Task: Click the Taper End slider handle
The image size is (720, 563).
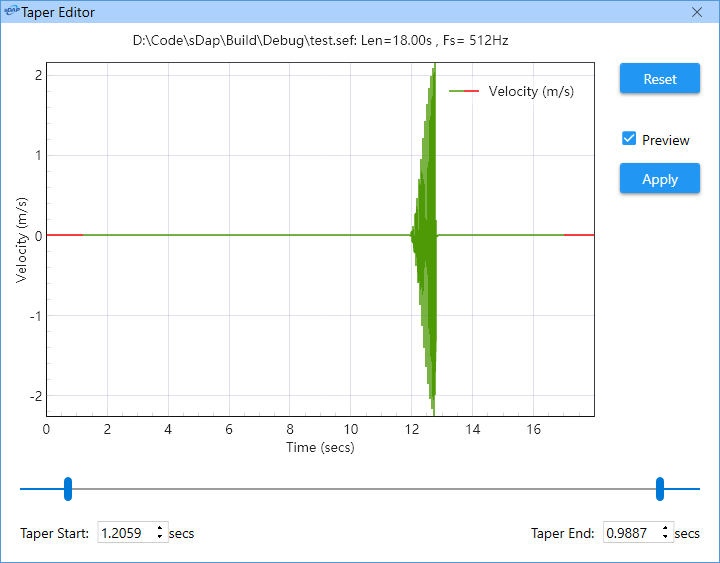Action: pyautogui.click(x=660, y=489)
